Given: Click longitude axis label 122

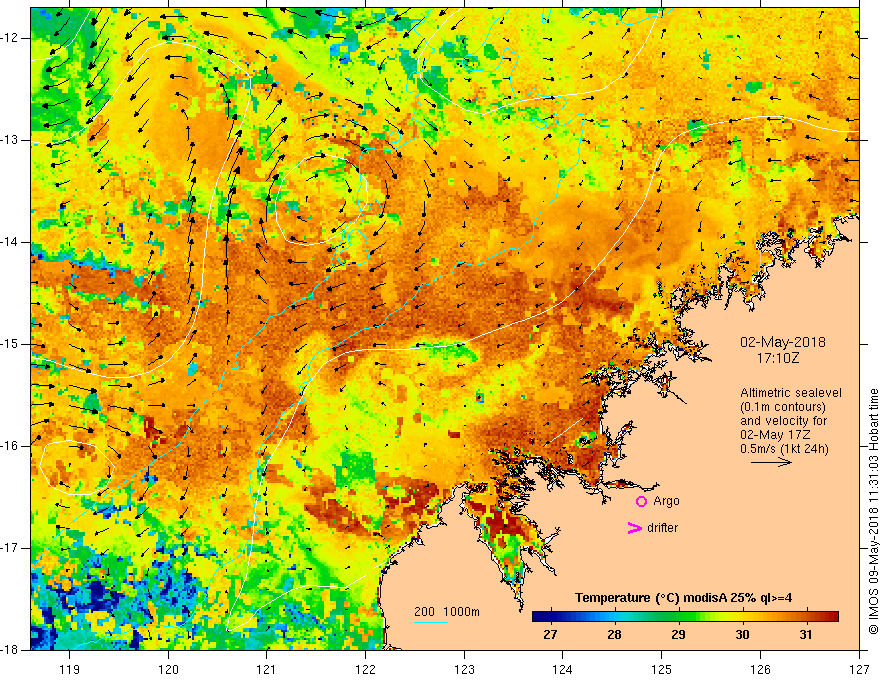Looking at the screenshot, I should click(x=365, y=669).
